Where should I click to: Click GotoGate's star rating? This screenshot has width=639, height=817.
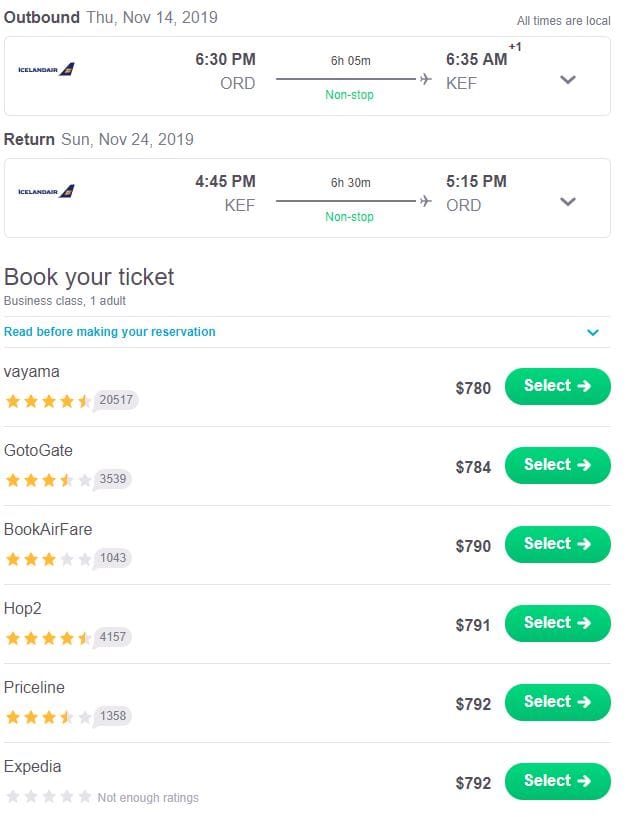coord(48,480)
